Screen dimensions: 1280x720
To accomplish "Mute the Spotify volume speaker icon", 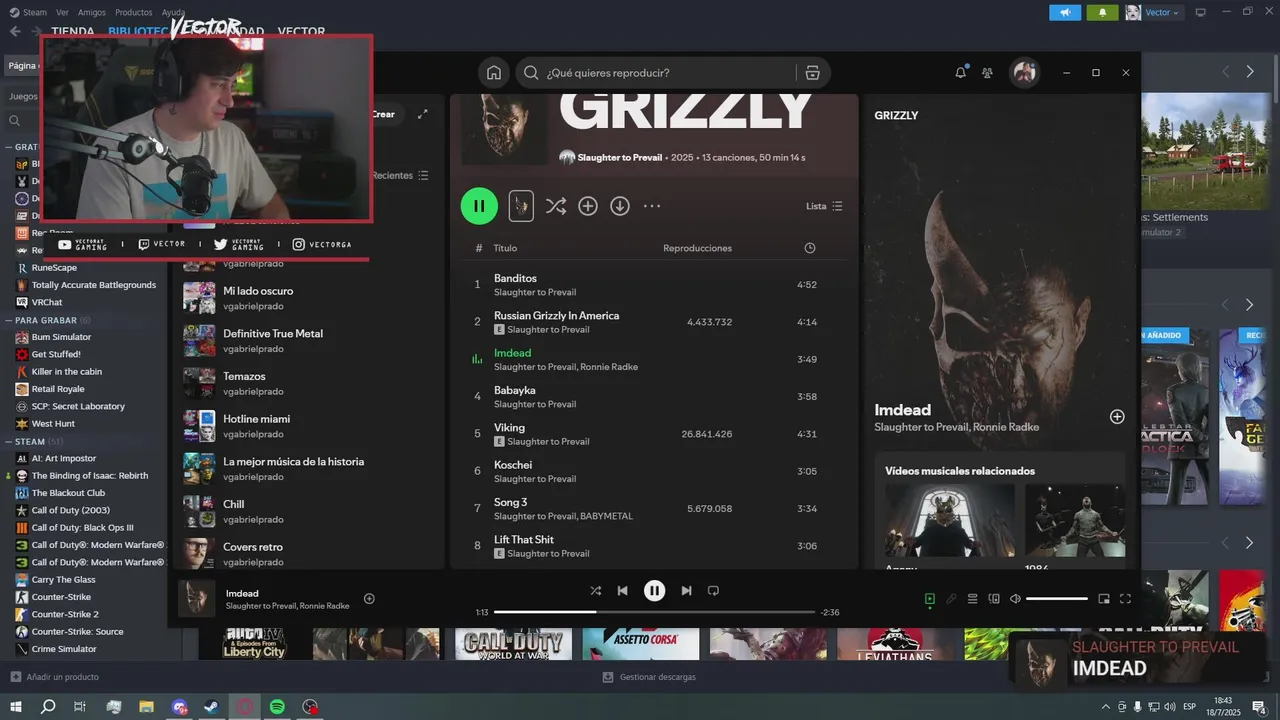I will click(1015, 599).
